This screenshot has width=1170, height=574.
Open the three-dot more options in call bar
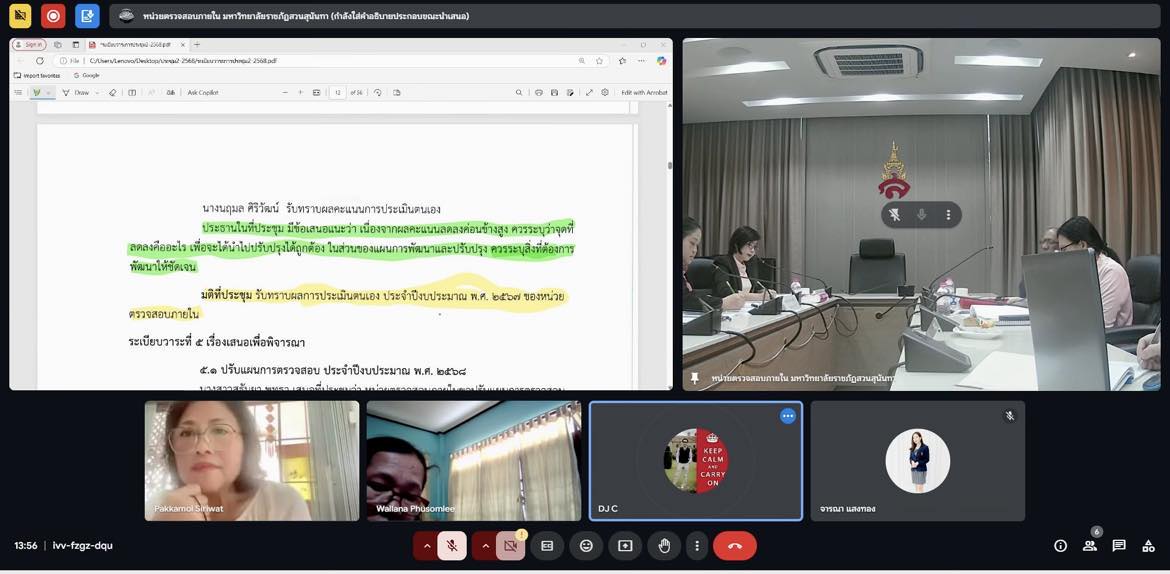(697, 546)
